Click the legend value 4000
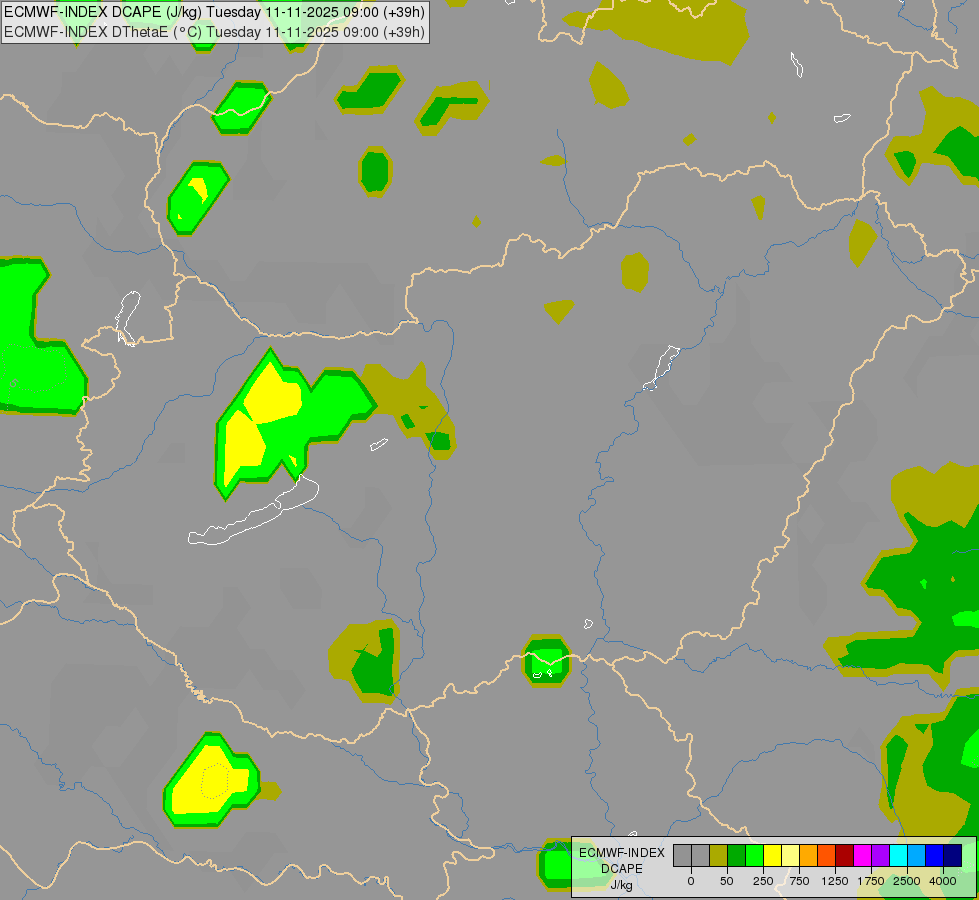979x900 pixels. coord(943,881)
